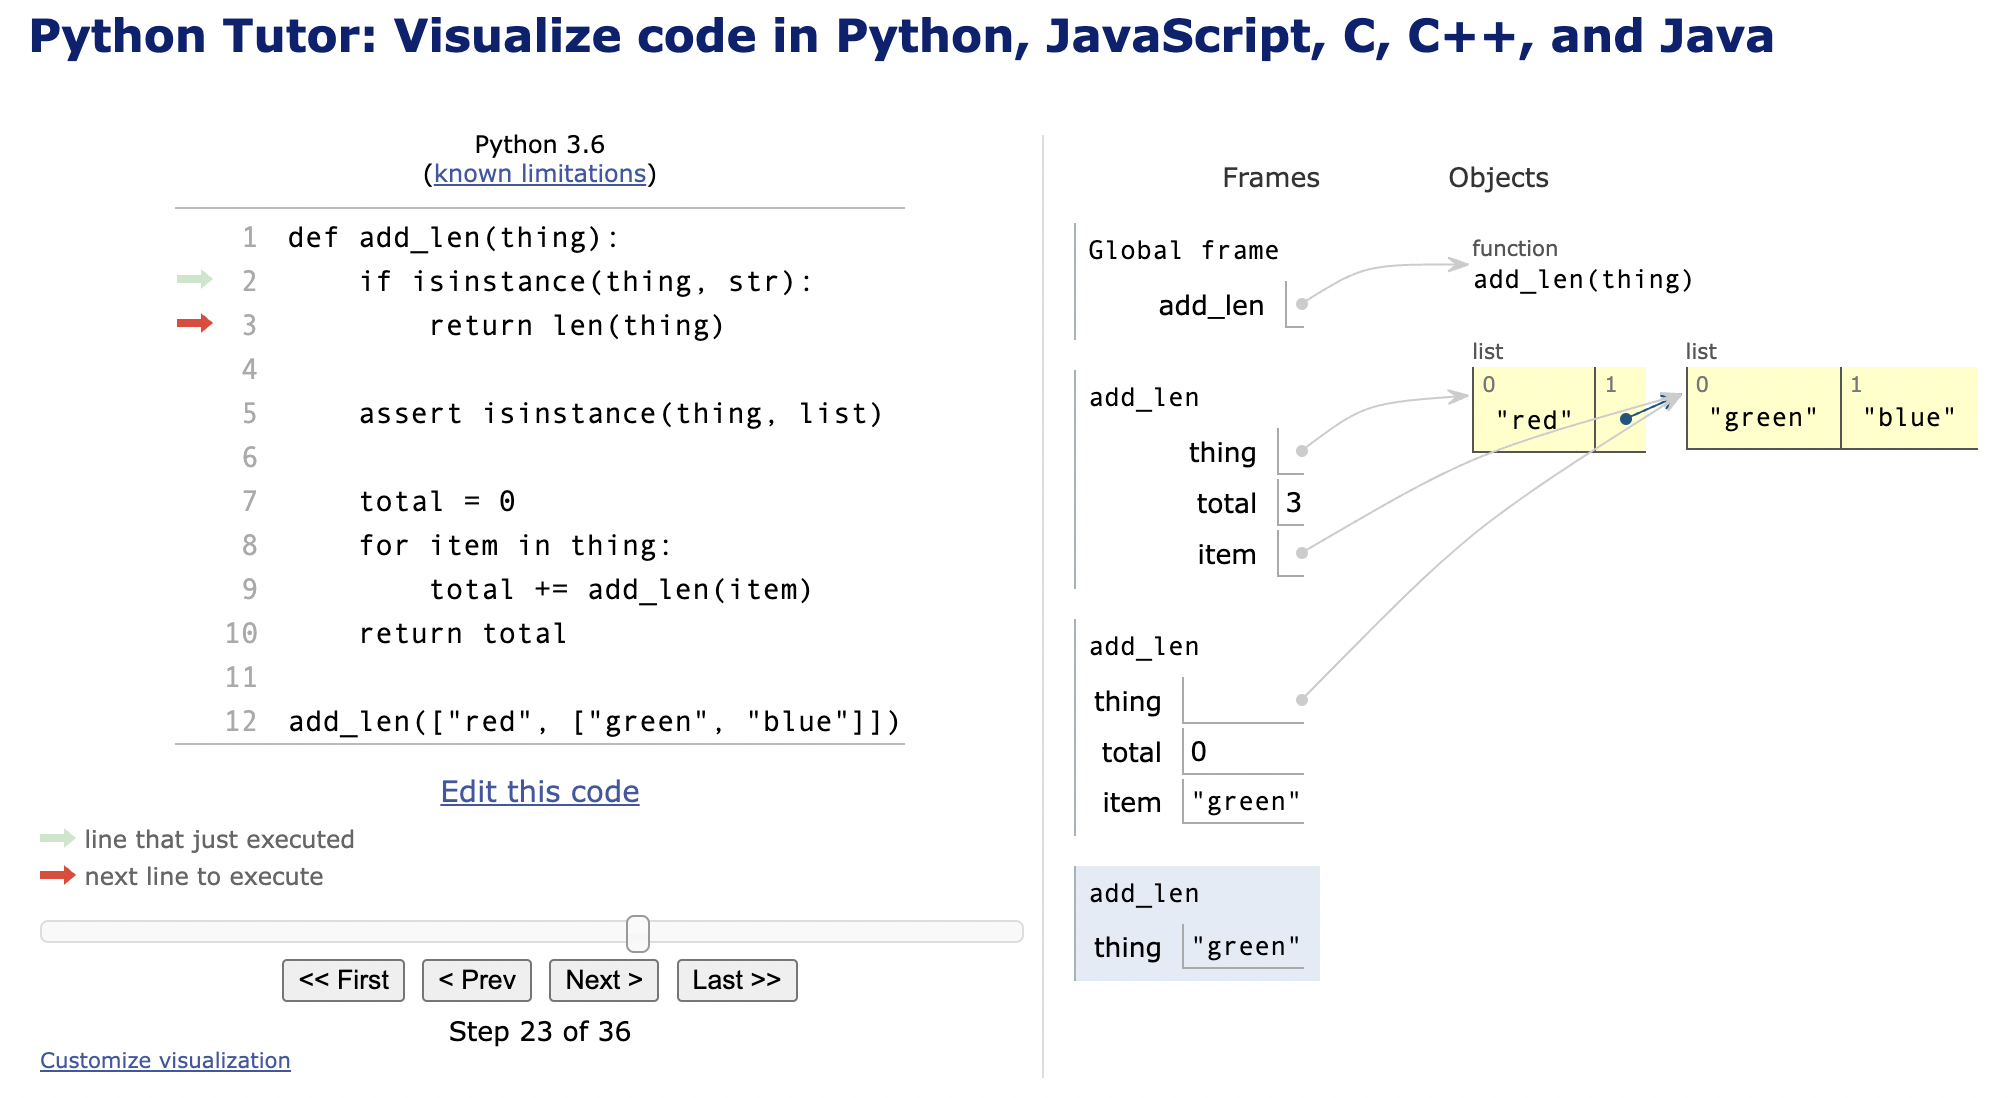Click the red arrow in the legend
The width and height of the screenshot is (2008, 1098).
pos(58,875)
